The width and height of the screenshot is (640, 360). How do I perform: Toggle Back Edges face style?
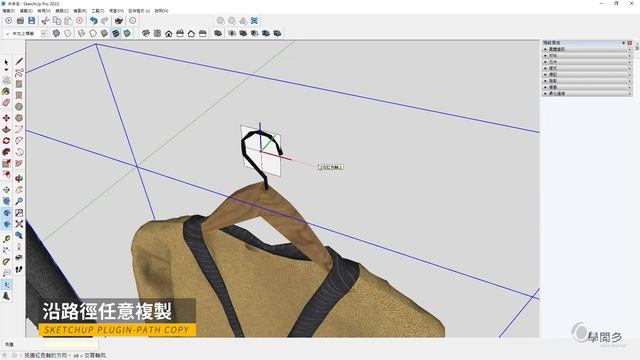click(67, 33)
